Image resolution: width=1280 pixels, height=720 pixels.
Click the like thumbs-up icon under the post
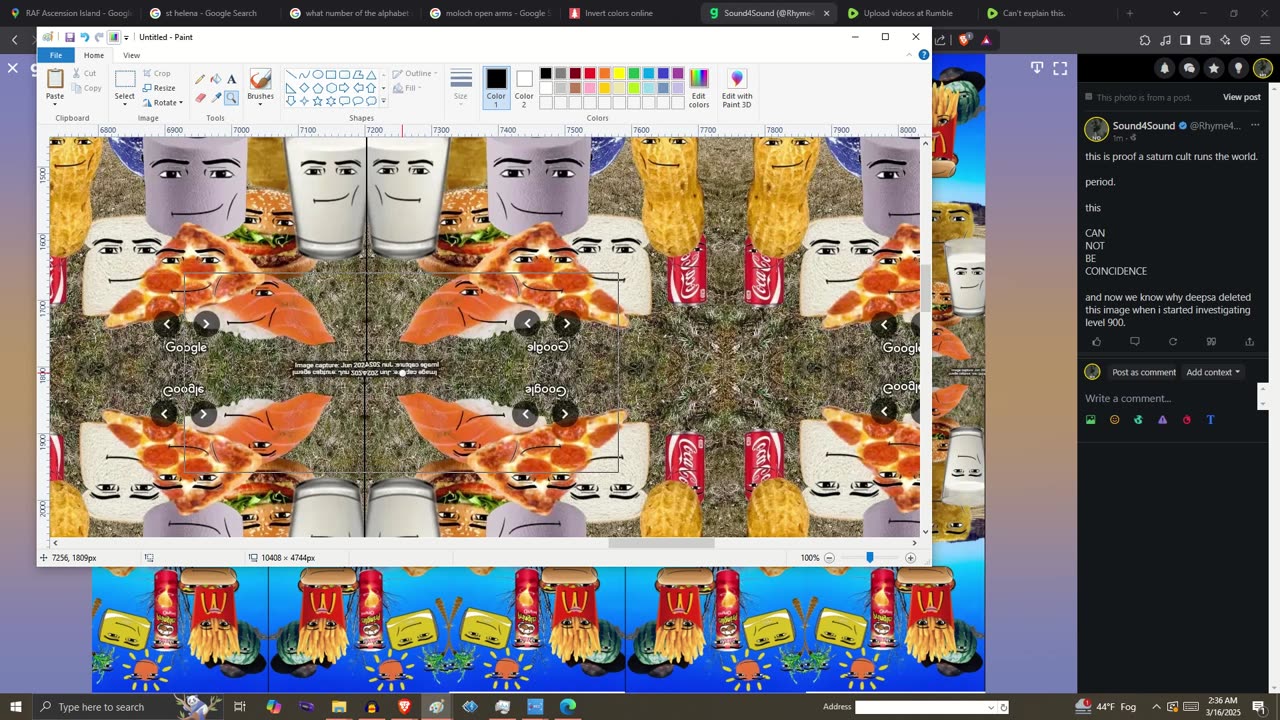(x=1096, y=342)
